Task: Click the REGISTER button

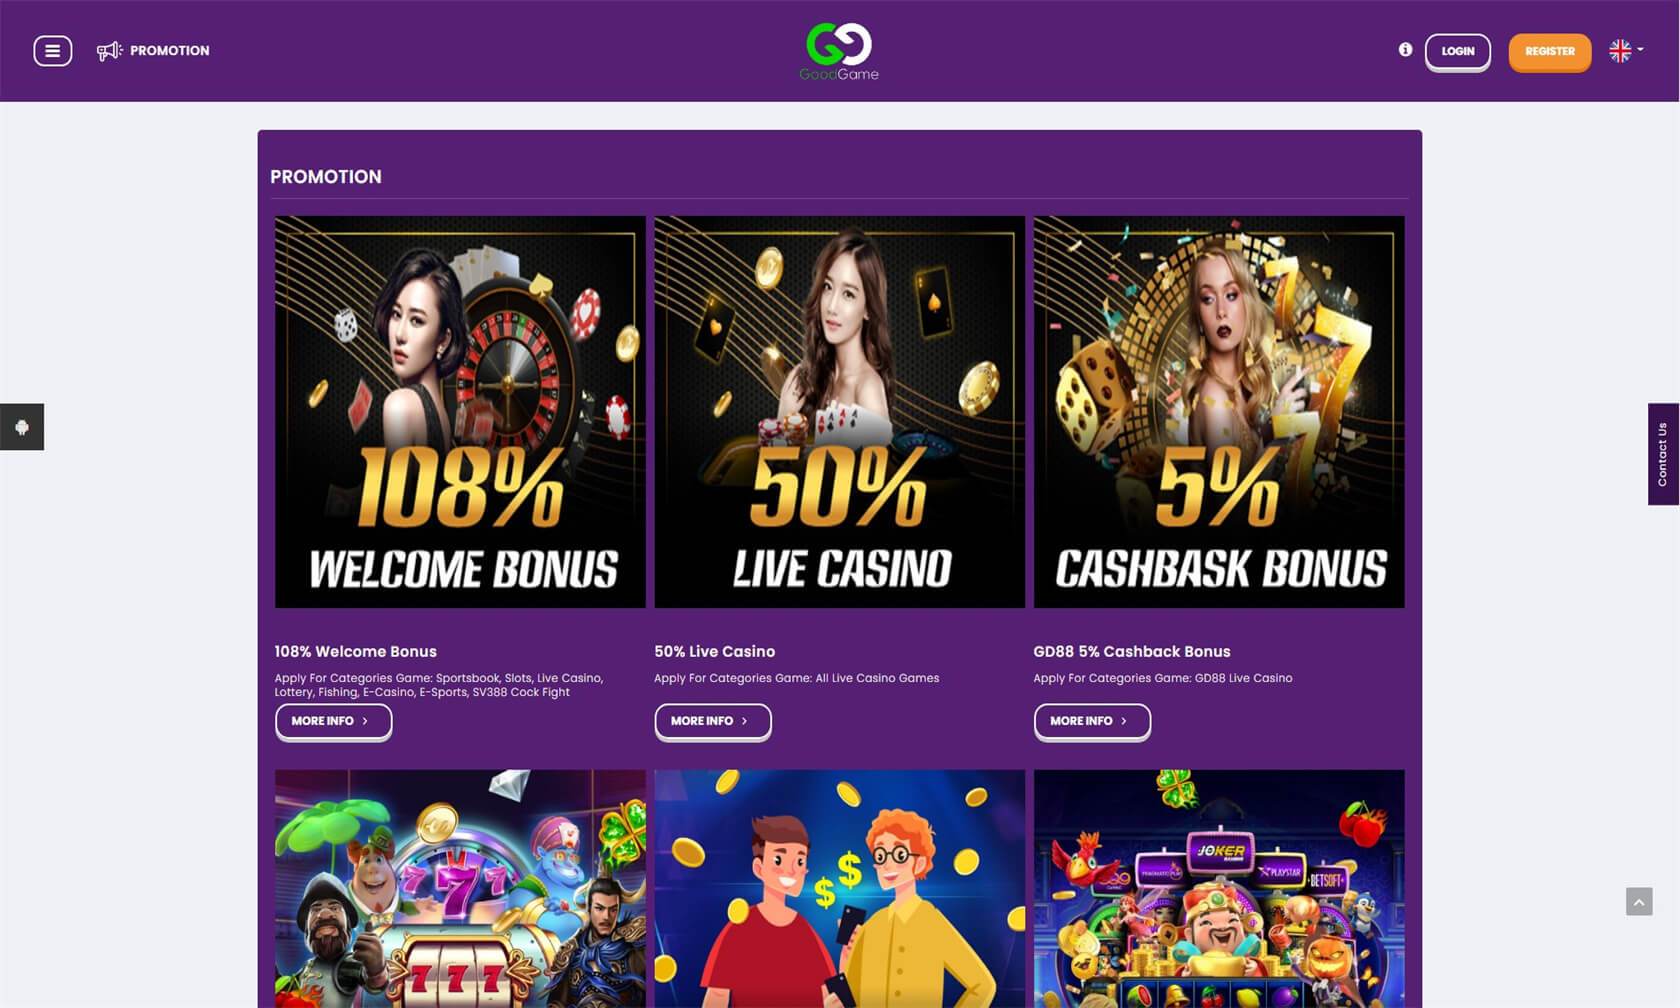Action: coord(1549,51)
